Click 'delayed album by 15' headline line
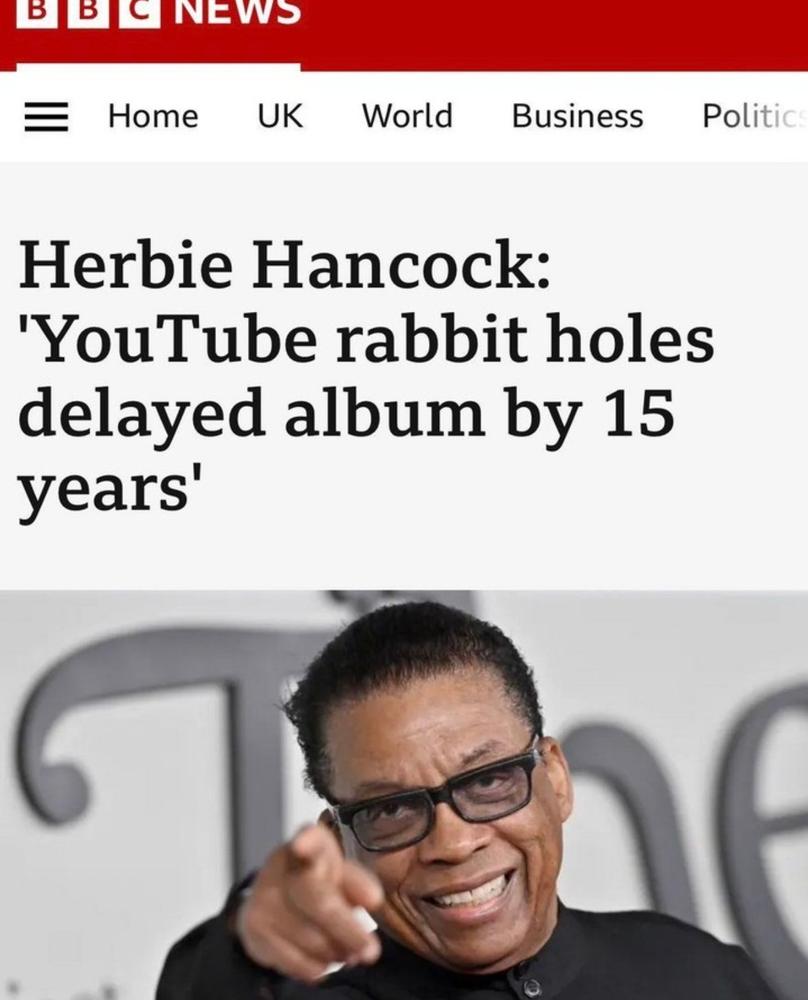The image size is (808, 1000). point(346,415)
